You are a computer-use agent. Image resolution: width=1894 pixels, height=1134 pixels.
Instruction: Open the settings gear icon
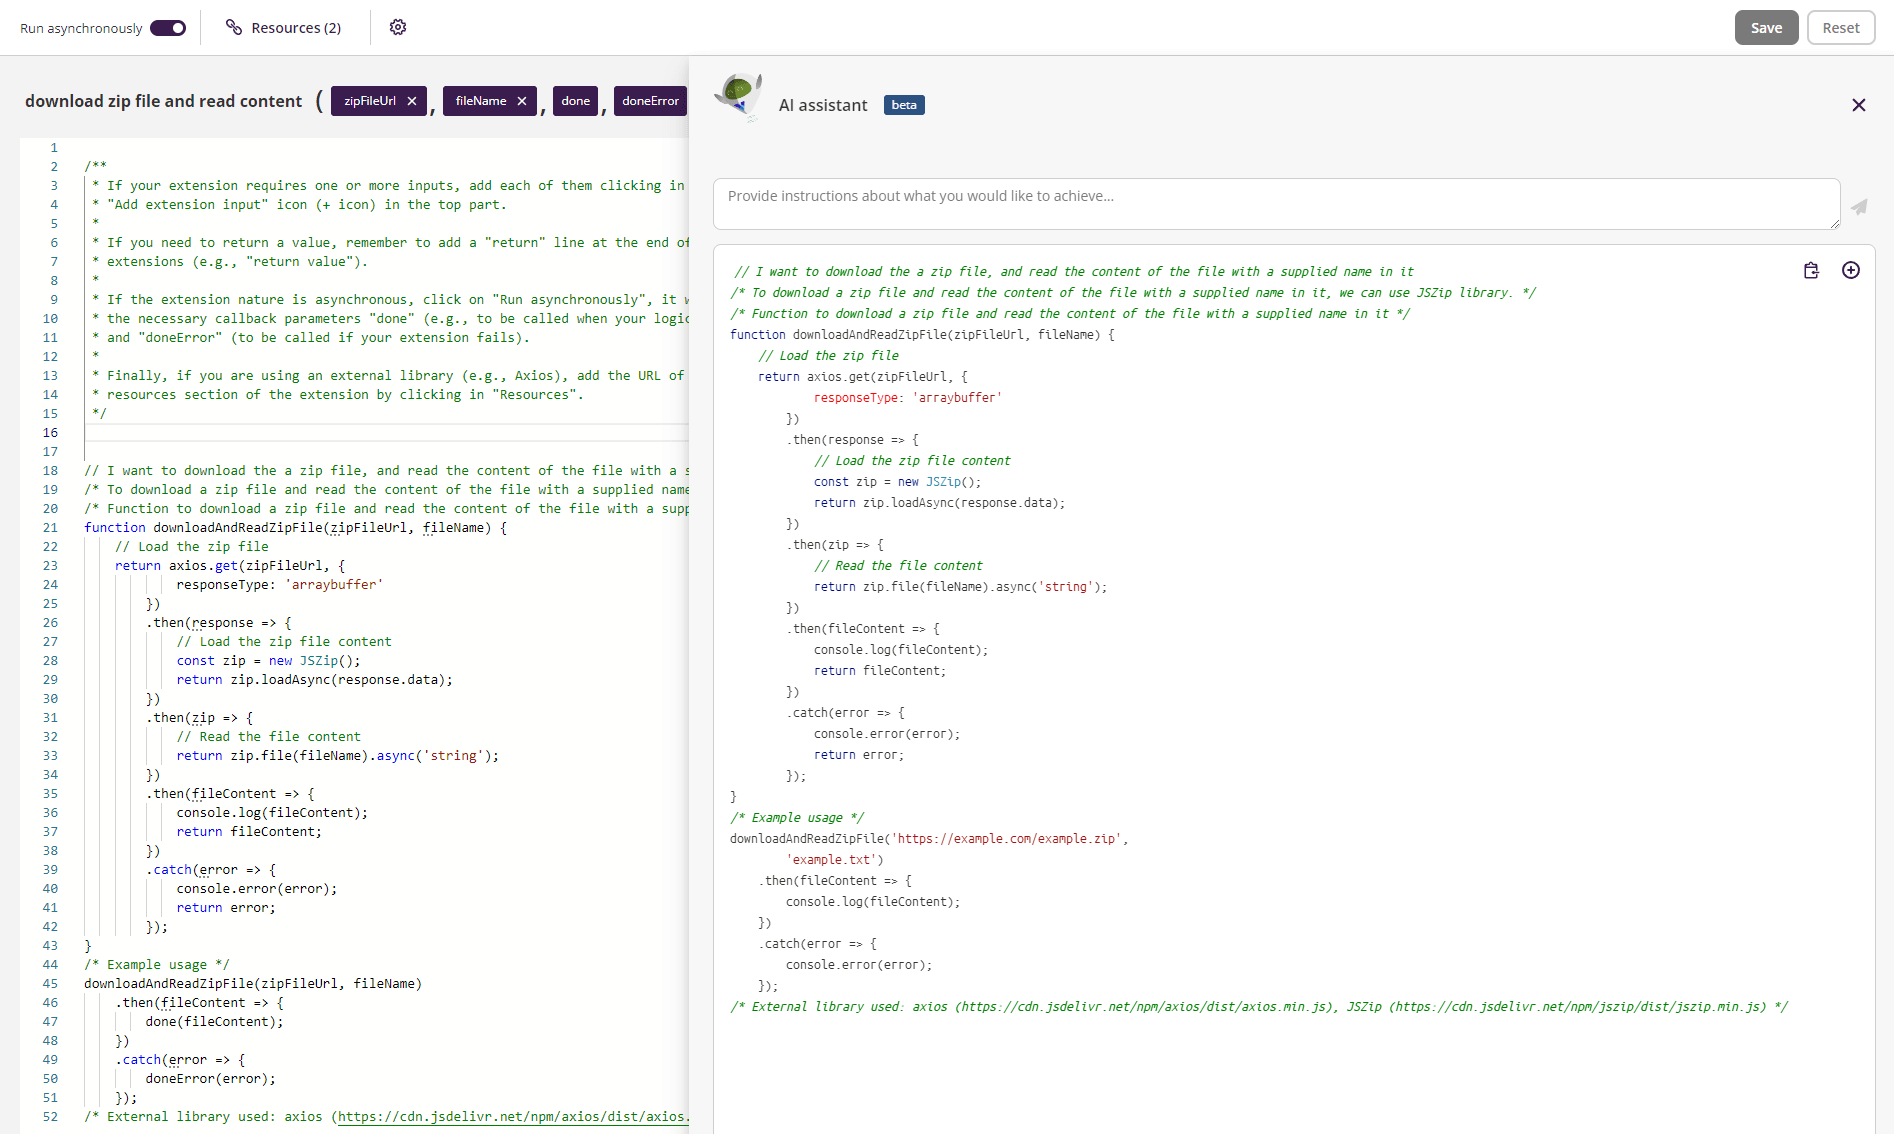[x=397, y=27]
